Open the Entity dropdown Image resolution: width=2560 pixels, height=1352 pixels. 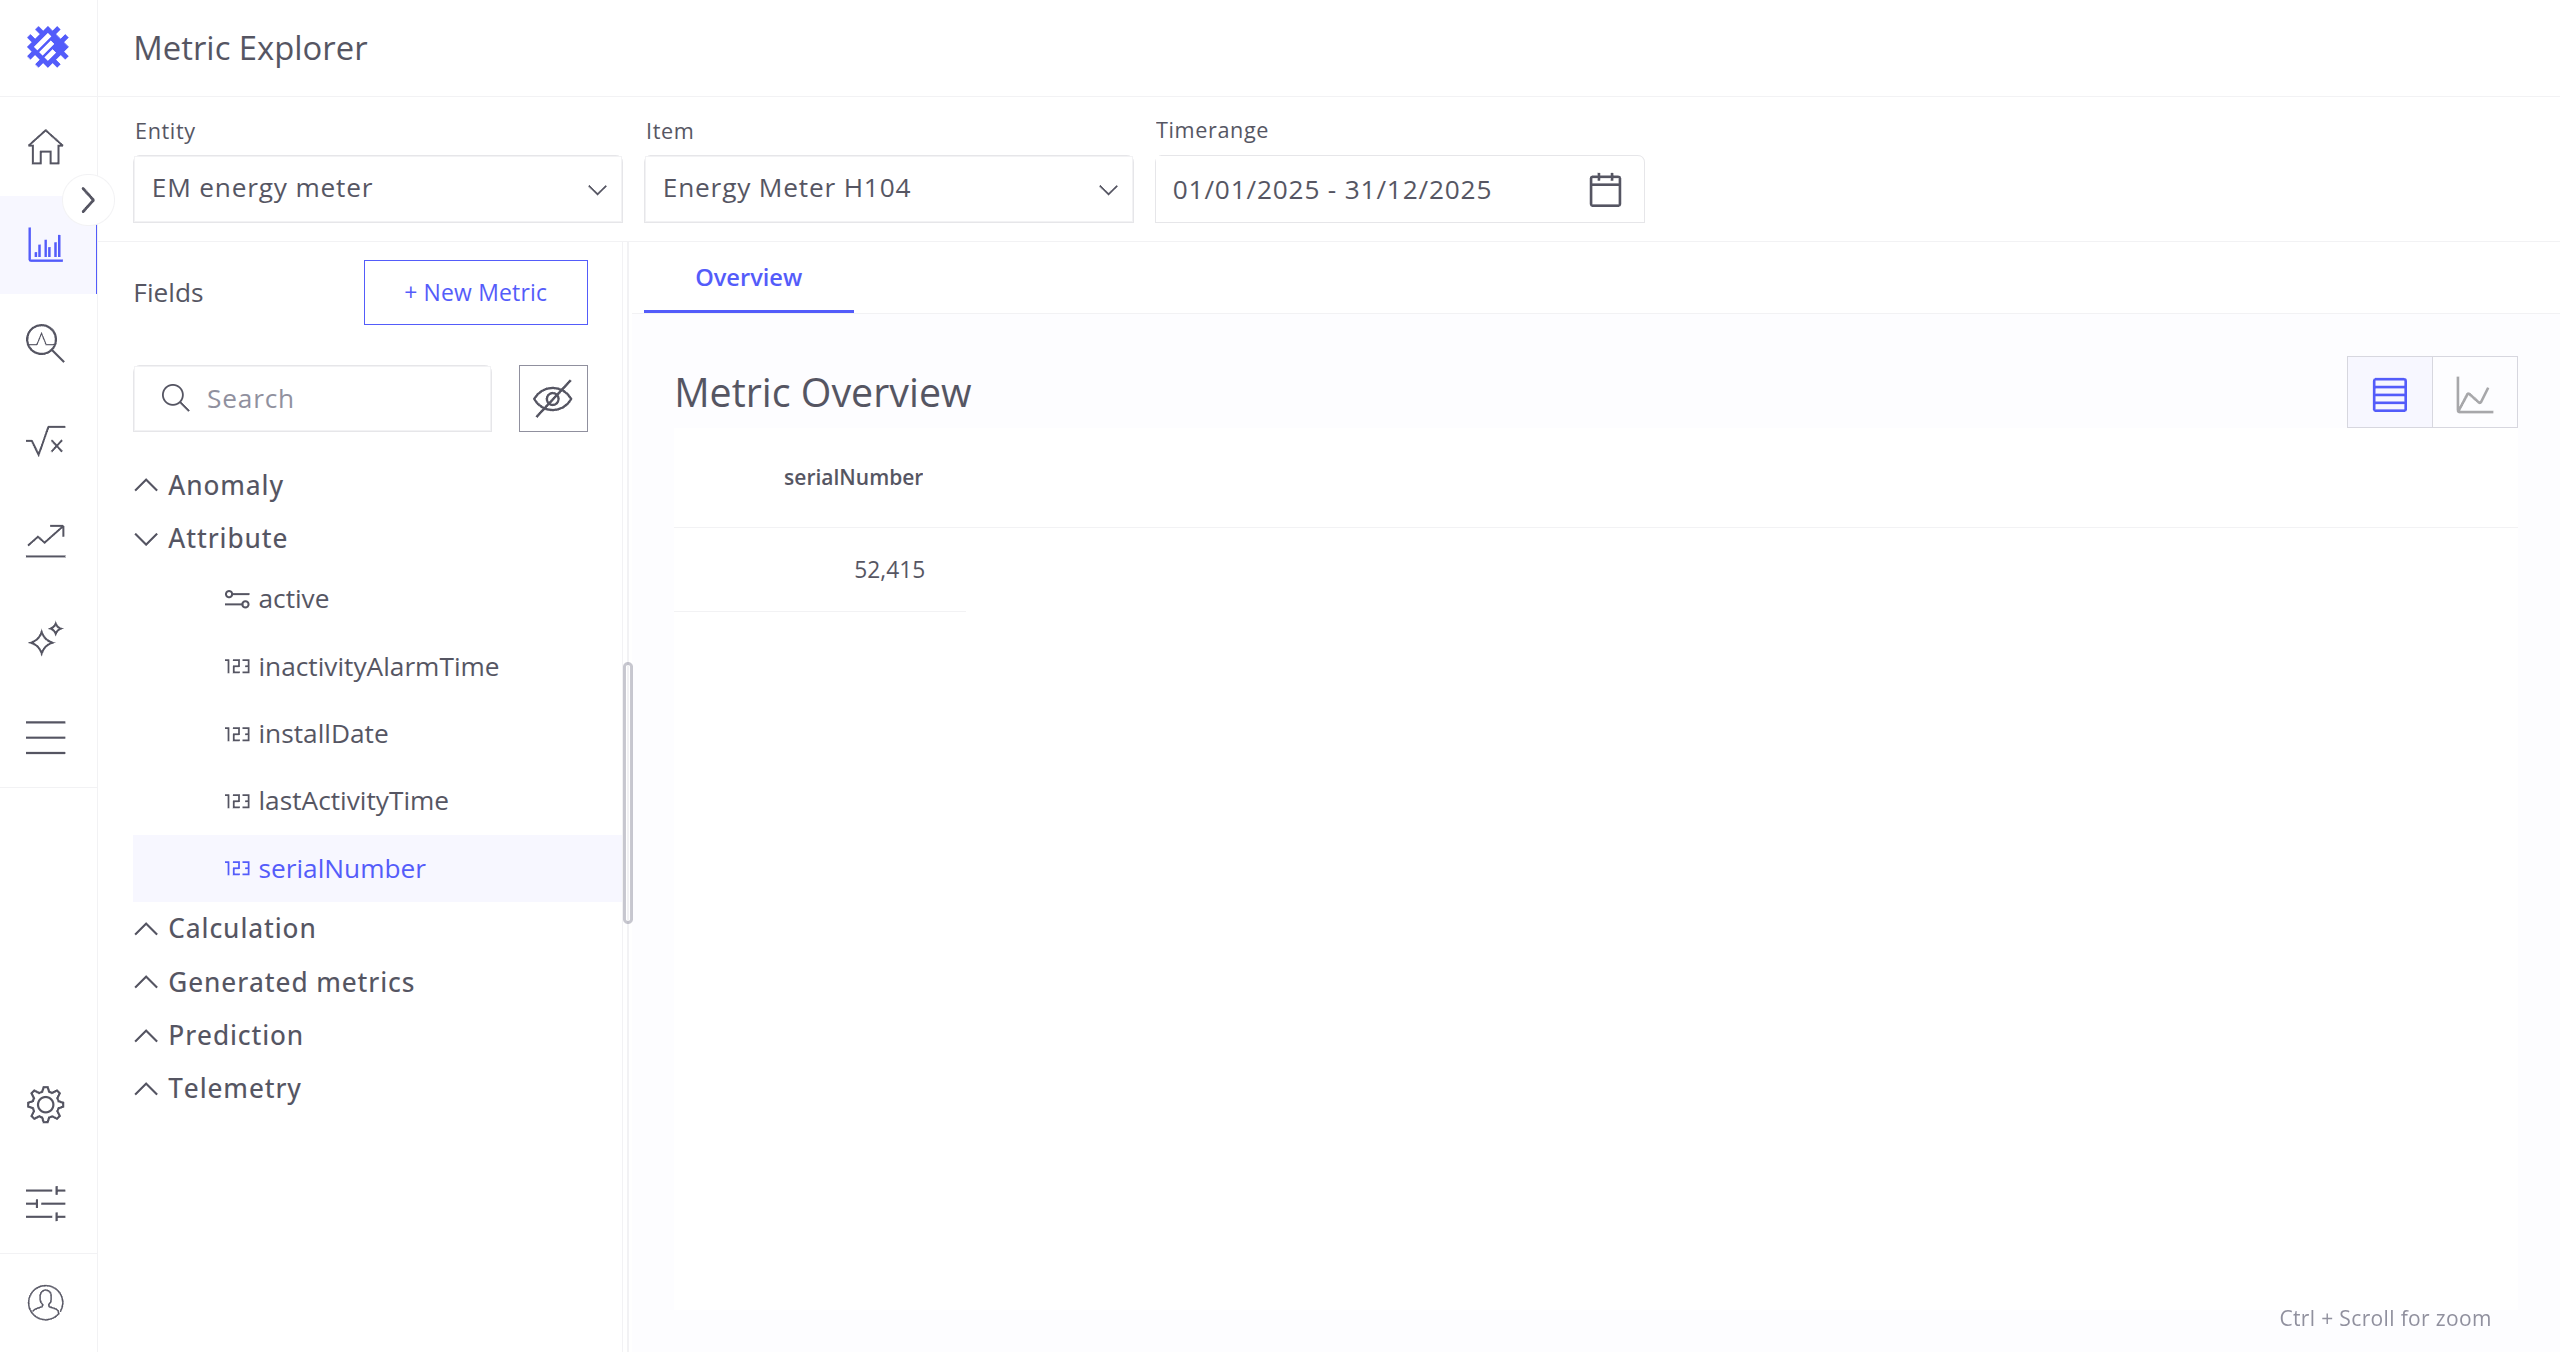[x=378, y=189]
